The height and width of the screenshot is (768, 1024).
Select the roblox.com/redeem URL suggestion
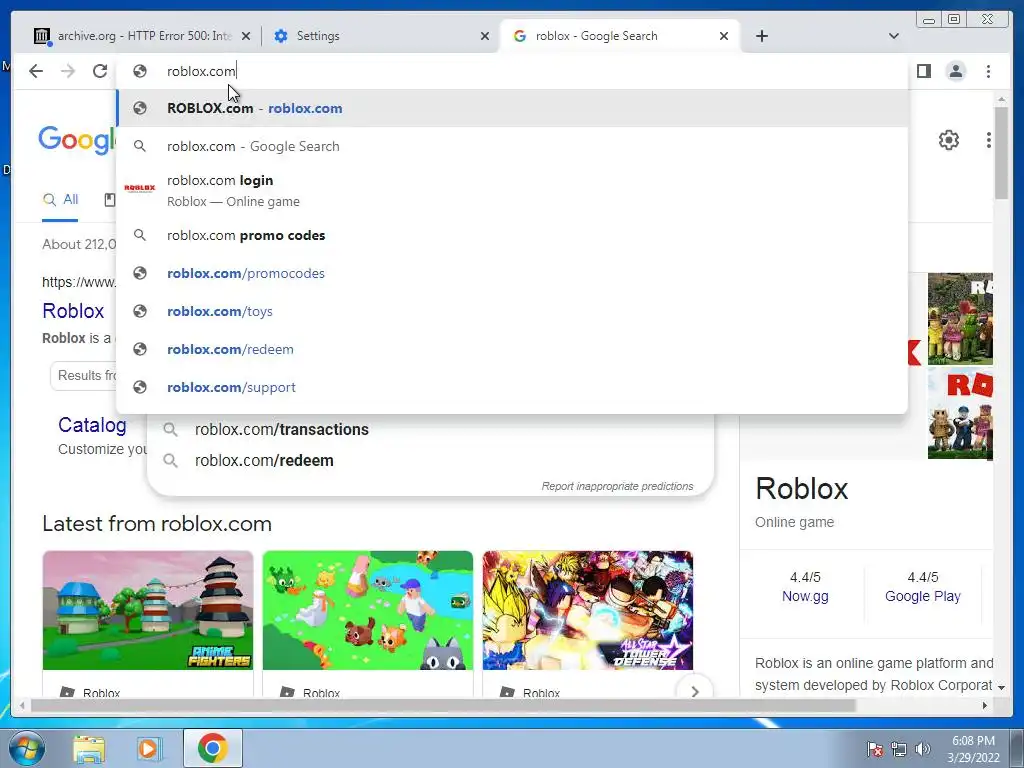513,349
